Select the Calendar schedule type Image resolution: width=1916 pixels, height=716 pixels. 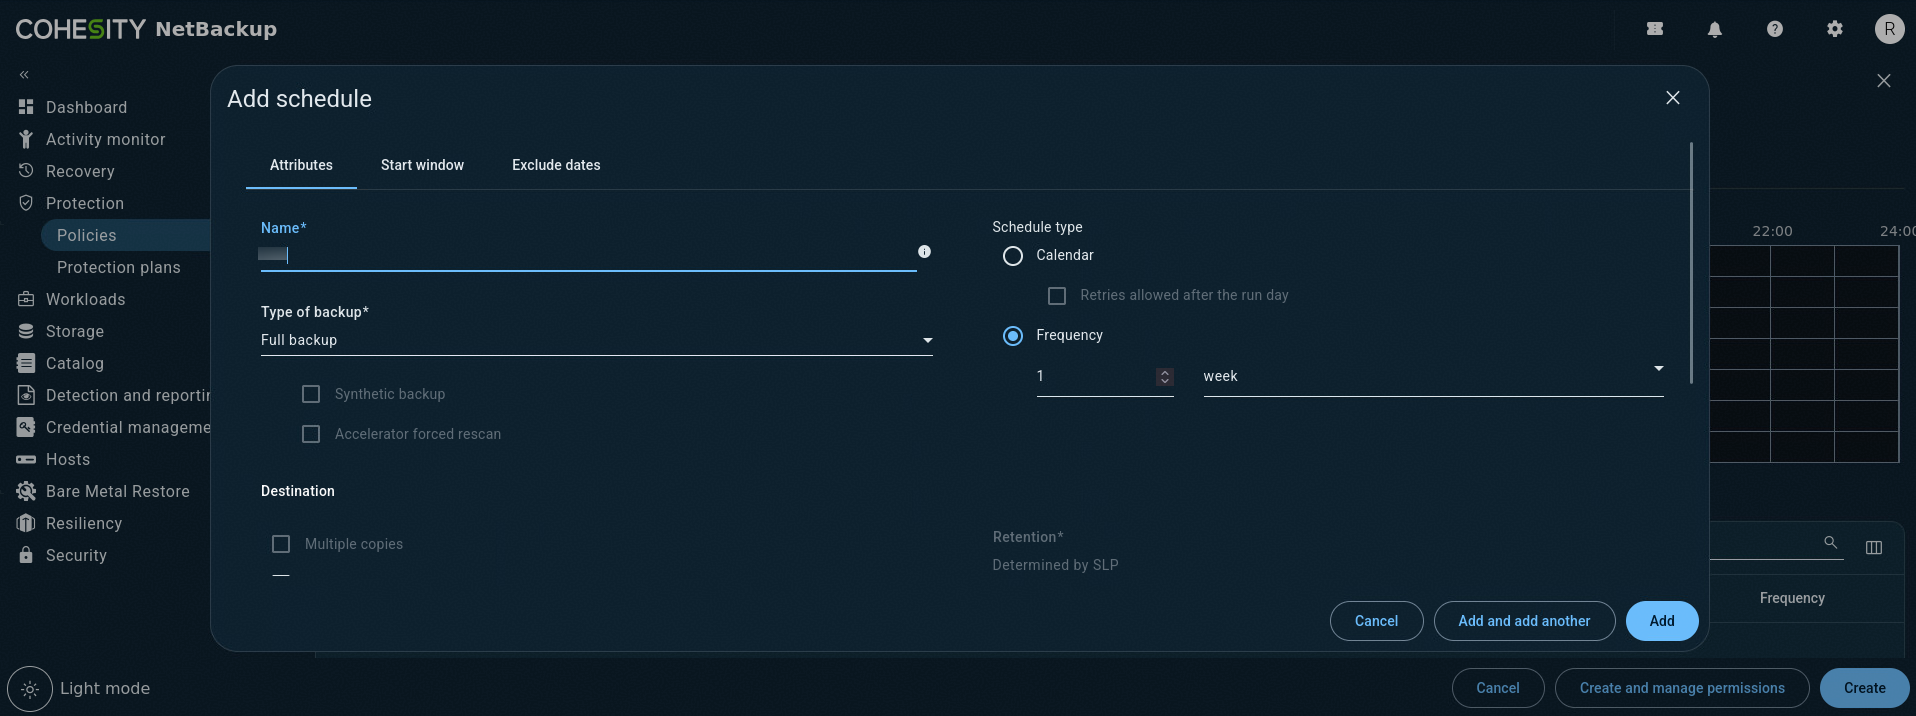click(1013, 256)
